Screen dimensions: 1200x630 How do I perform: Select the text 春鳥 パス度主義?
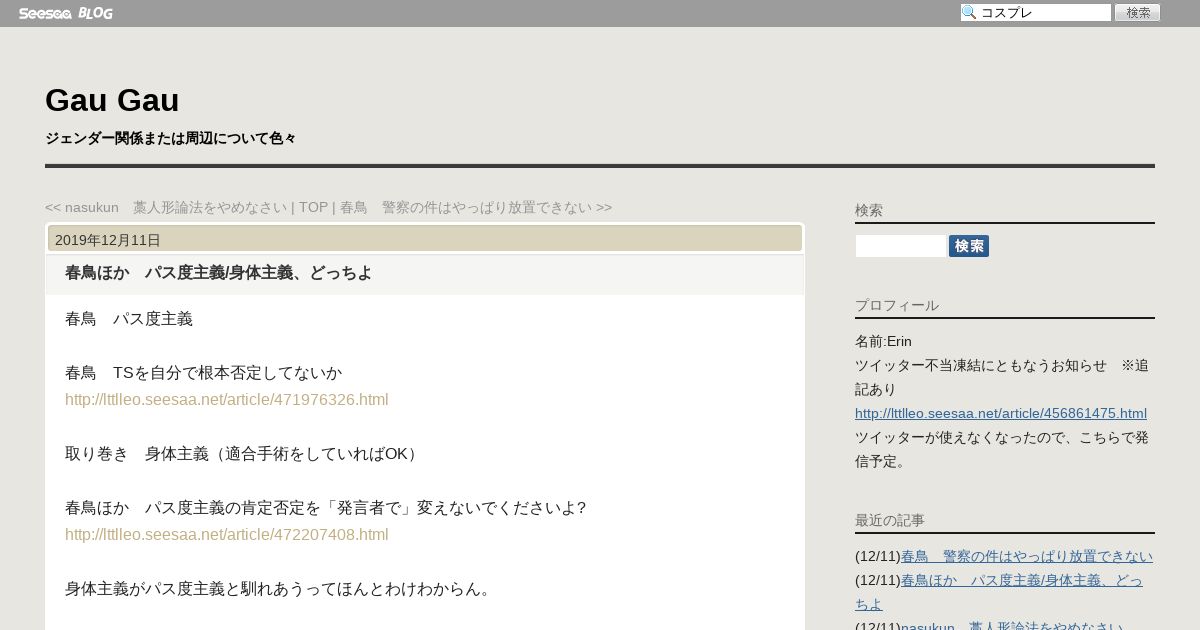pyautogui.click(x=129, y=319)
